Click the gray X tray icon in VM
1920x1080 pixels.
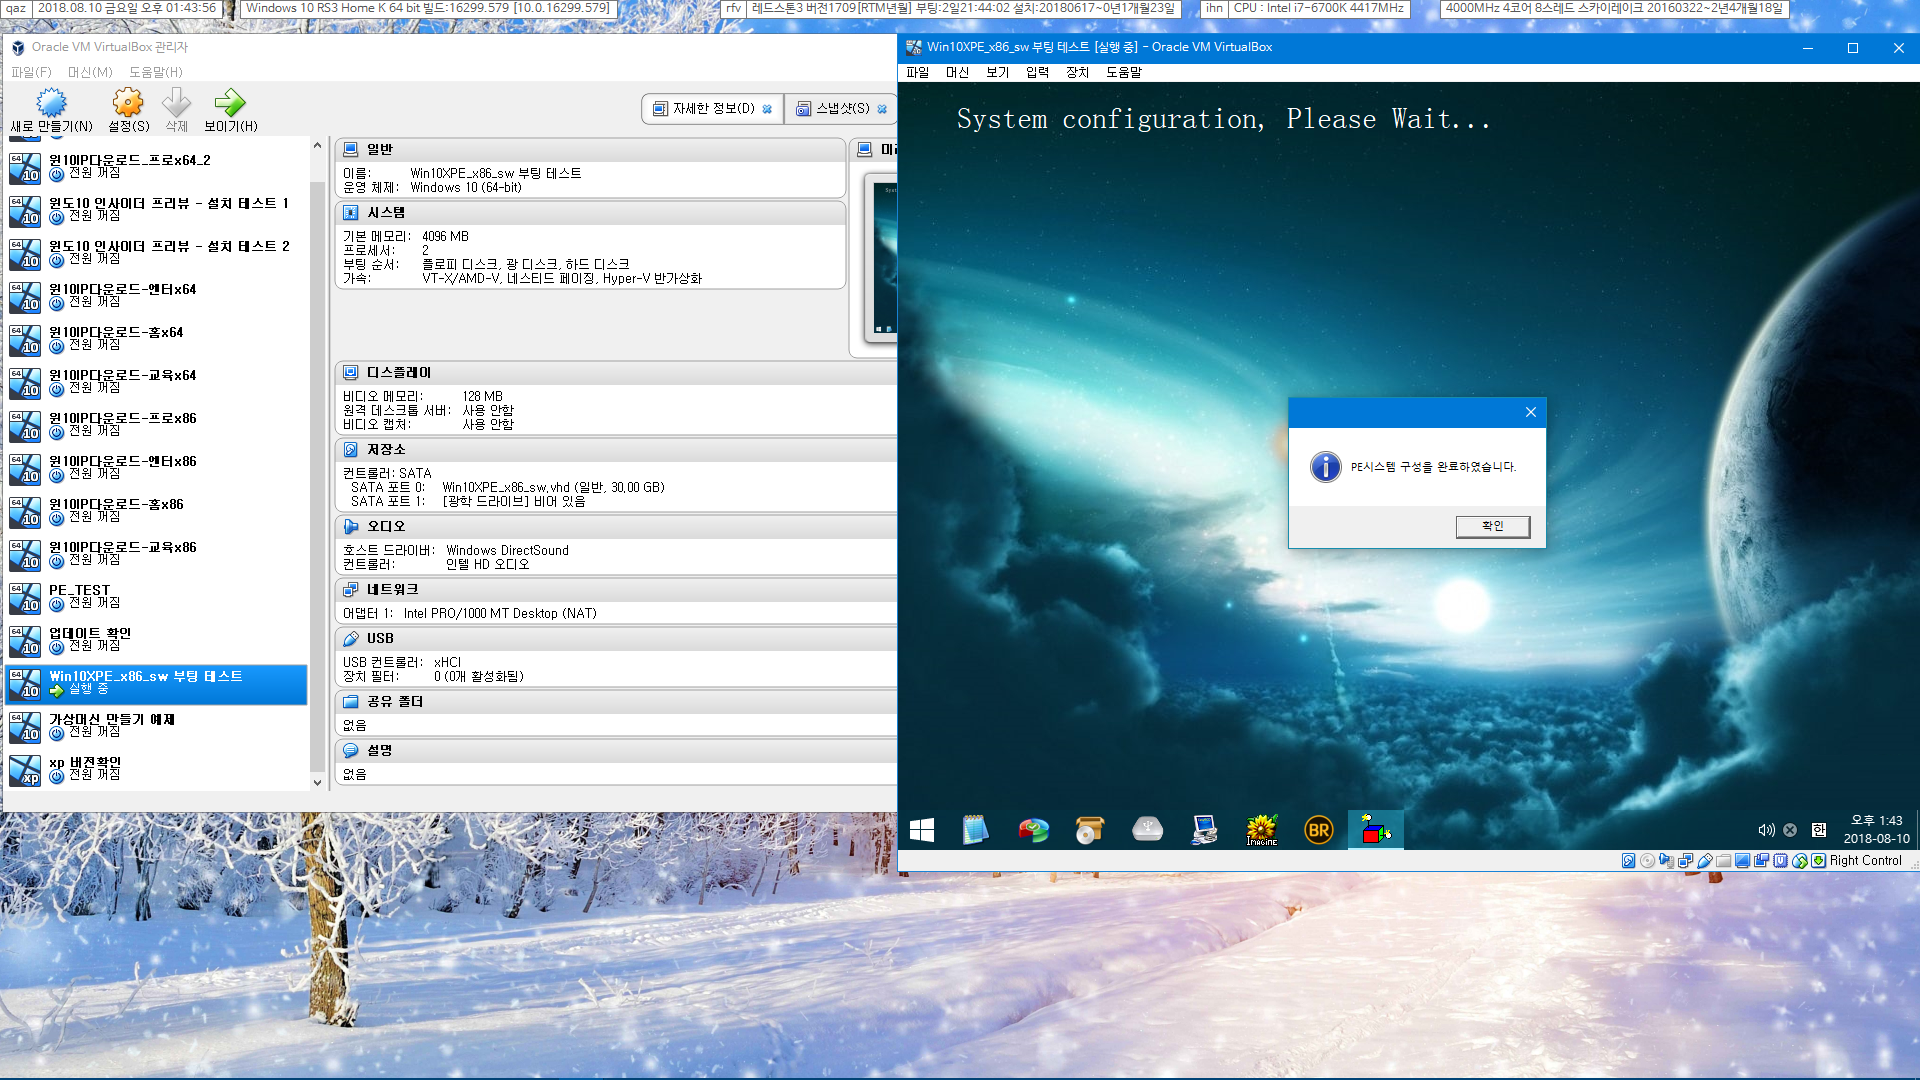click(x=1790, y=830)
